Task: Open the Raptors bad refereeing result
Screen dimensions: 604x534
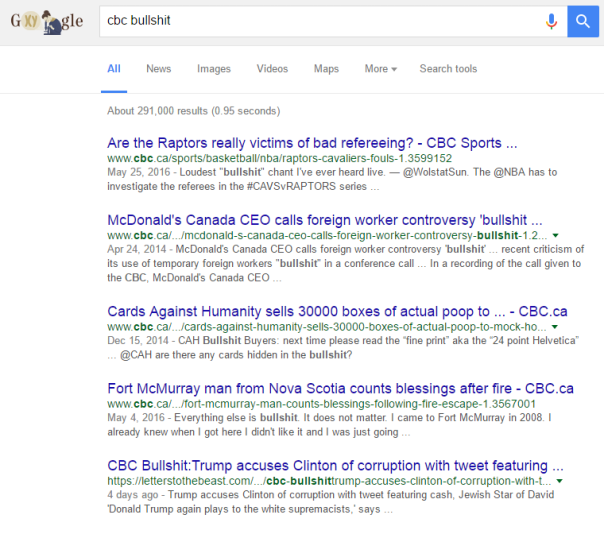Action: coord(312,143)
